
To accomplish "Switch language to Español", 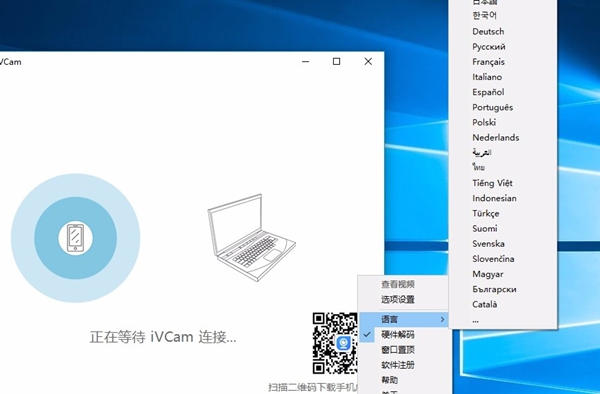I will coord(503,92).
